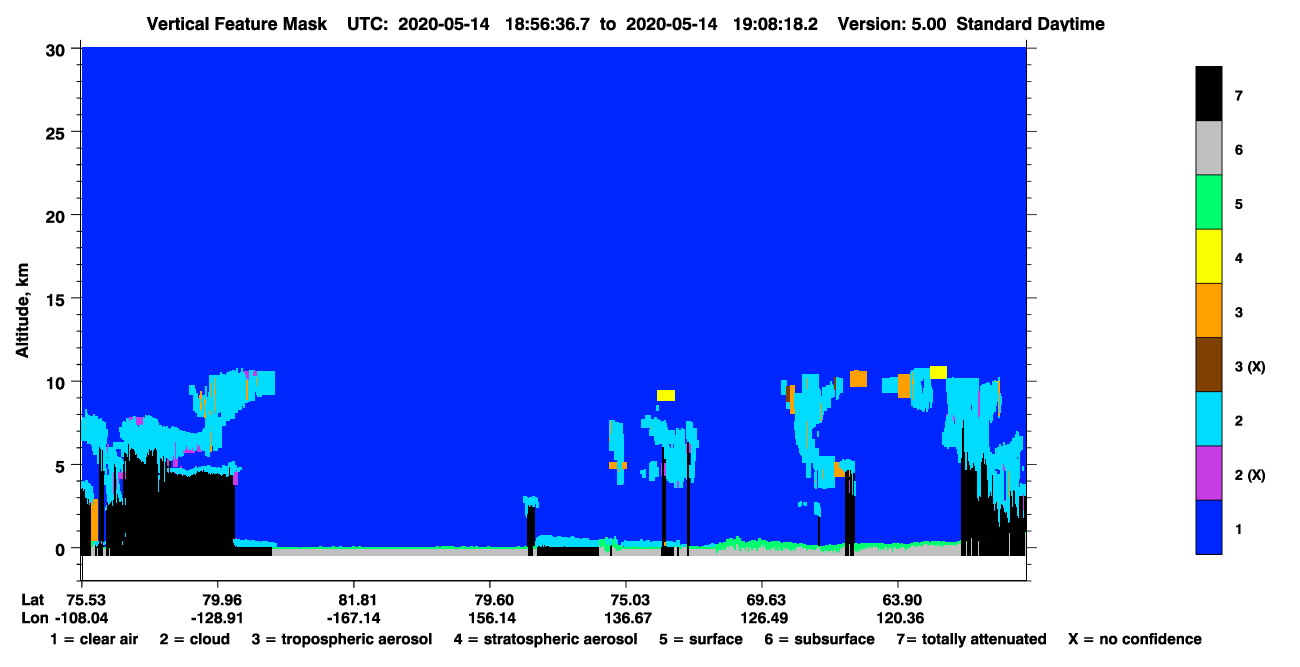Click the y-axis tick label '30'
Image resolution: width=1300 pixels, height=667 pixels.
click(x=58, y=49)
